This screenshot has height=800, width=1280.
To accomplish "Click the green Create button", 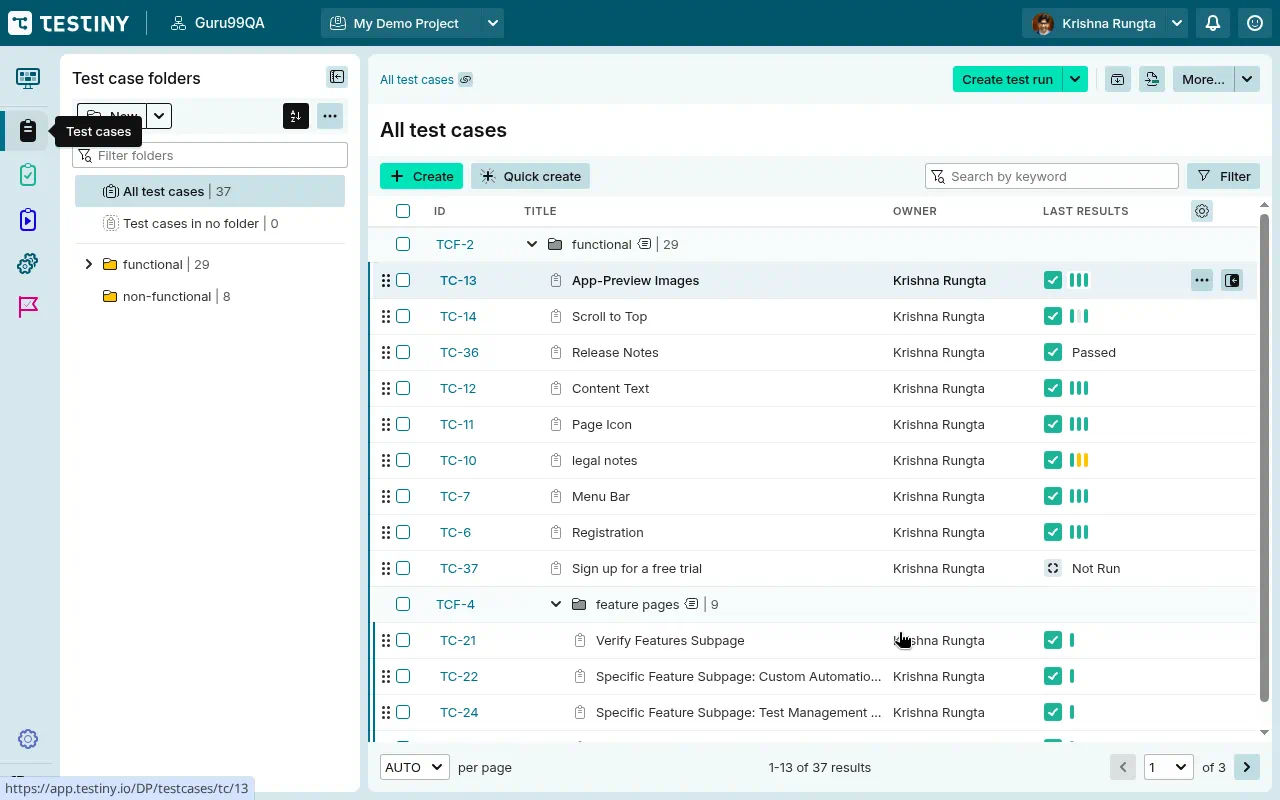I will click(421, 176).
